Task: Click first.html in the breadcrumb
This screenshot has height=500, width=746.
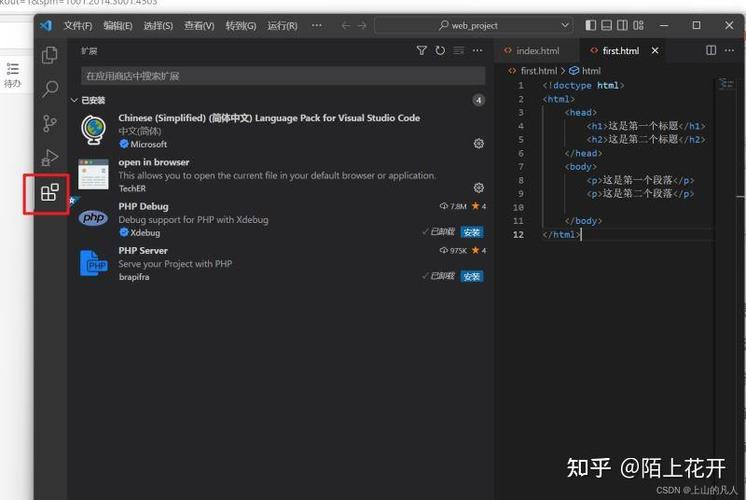Action: [539, 71]
